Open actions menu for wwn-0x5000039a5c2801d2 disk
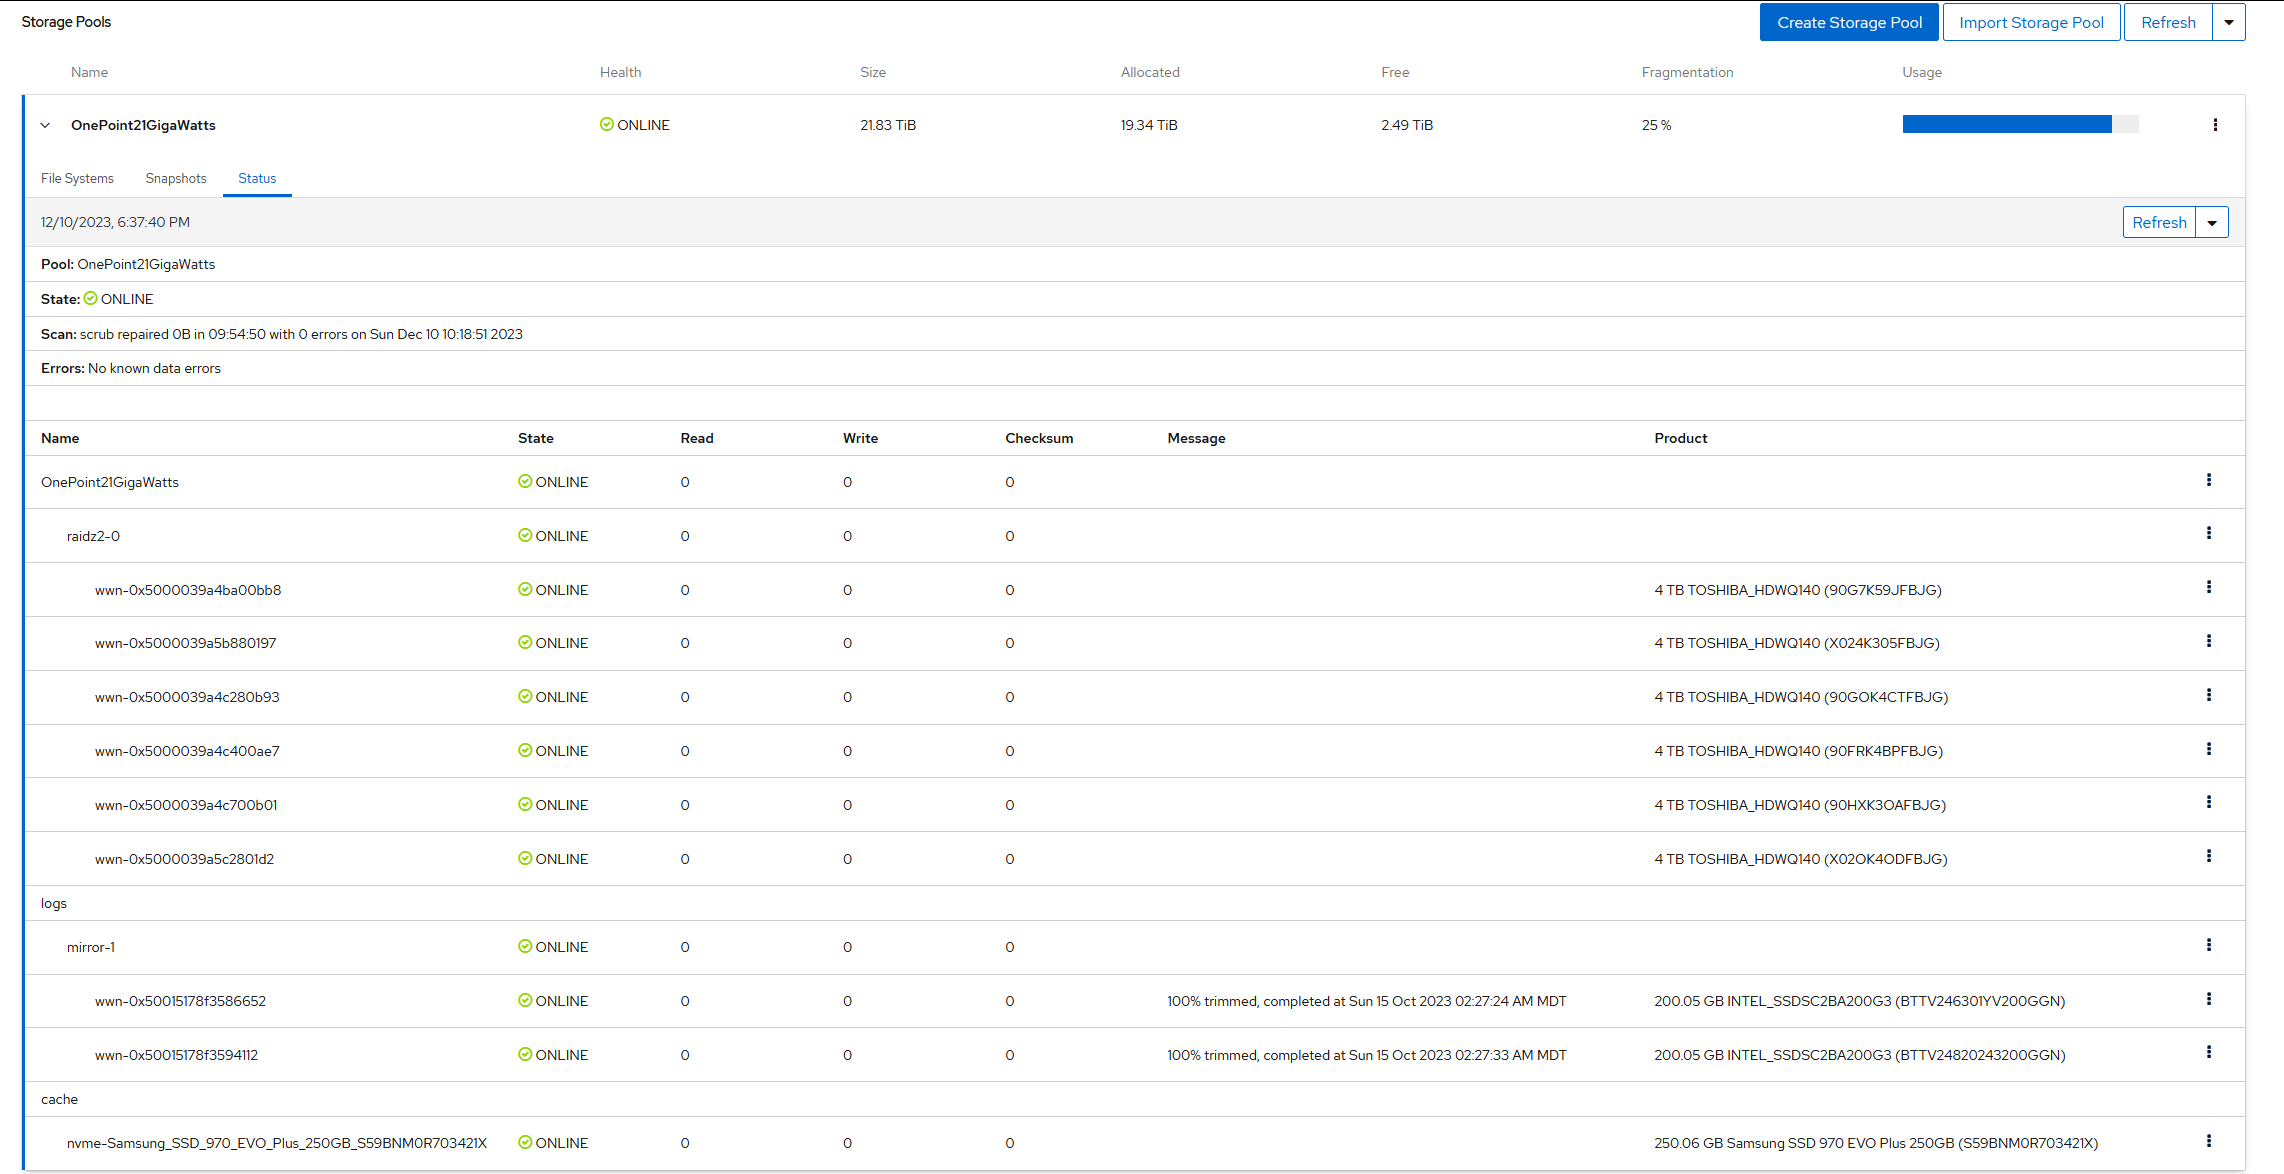This screenshot has width=2284, height=1174. coord(2208,857)
